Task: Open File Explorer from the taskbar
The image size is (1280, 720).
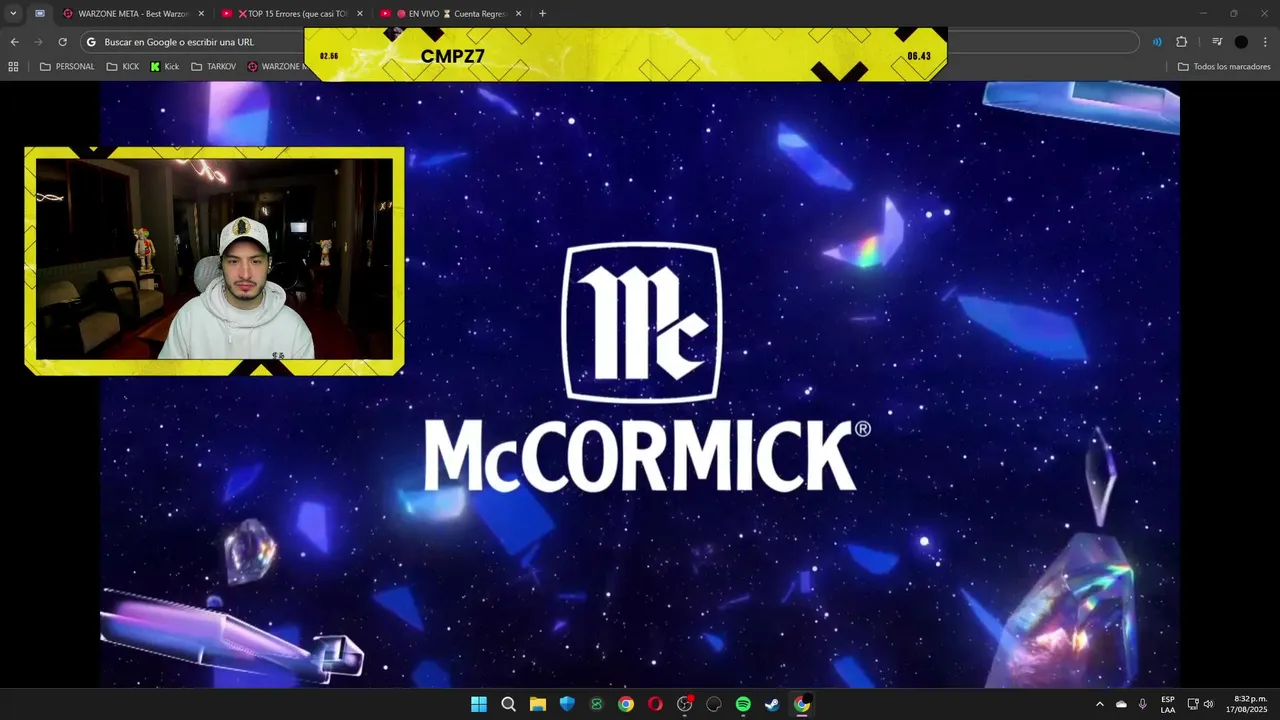Action: click(538, 704)
